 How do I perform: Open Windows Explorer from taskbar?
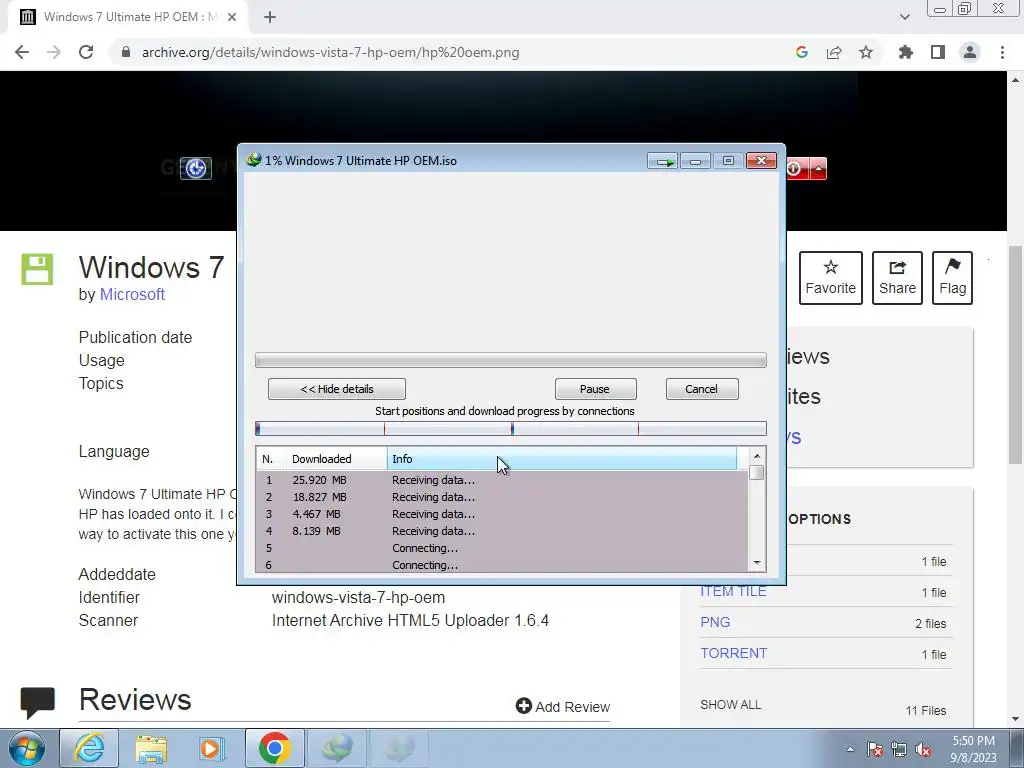click(151, 748)
